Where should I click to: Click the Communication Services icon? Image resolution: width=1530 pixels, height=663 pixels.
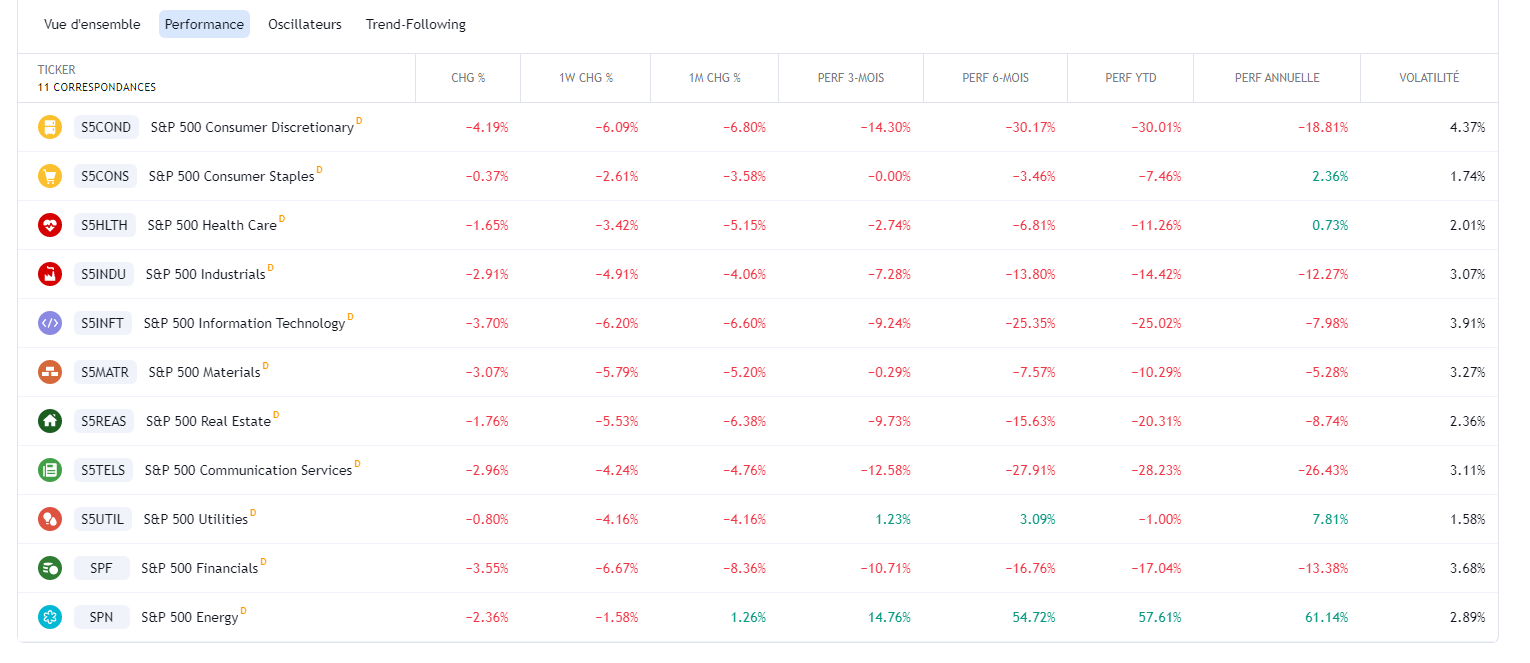[50, 470]
